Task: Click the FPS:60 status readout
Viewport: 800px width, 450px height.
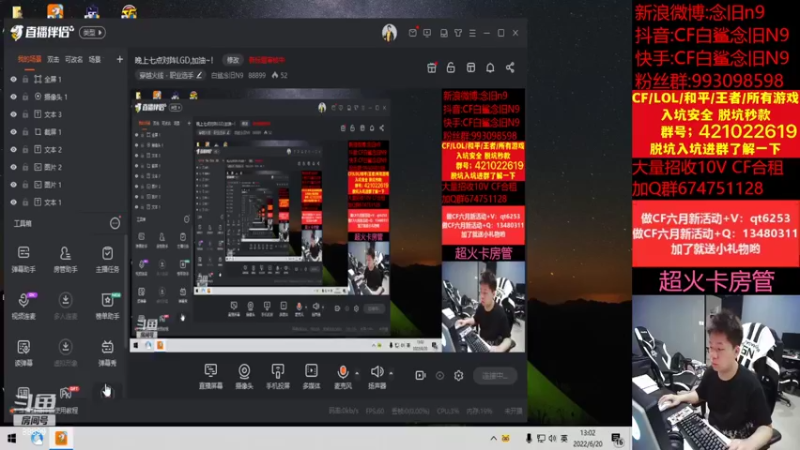Action: point(375,411)
